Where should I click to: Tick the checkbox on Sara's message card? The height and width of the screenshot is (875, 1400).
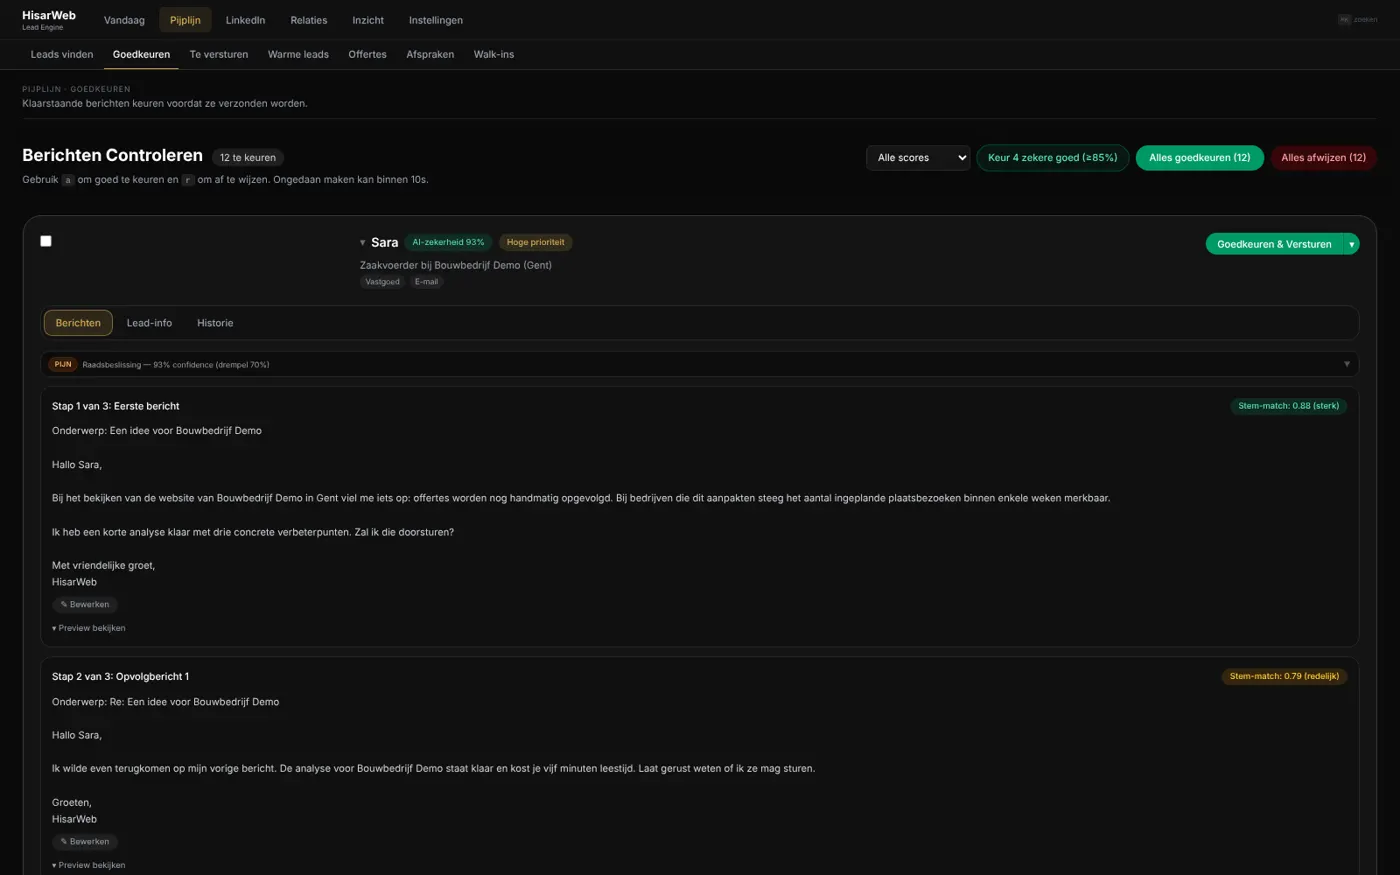click(46, 241)
